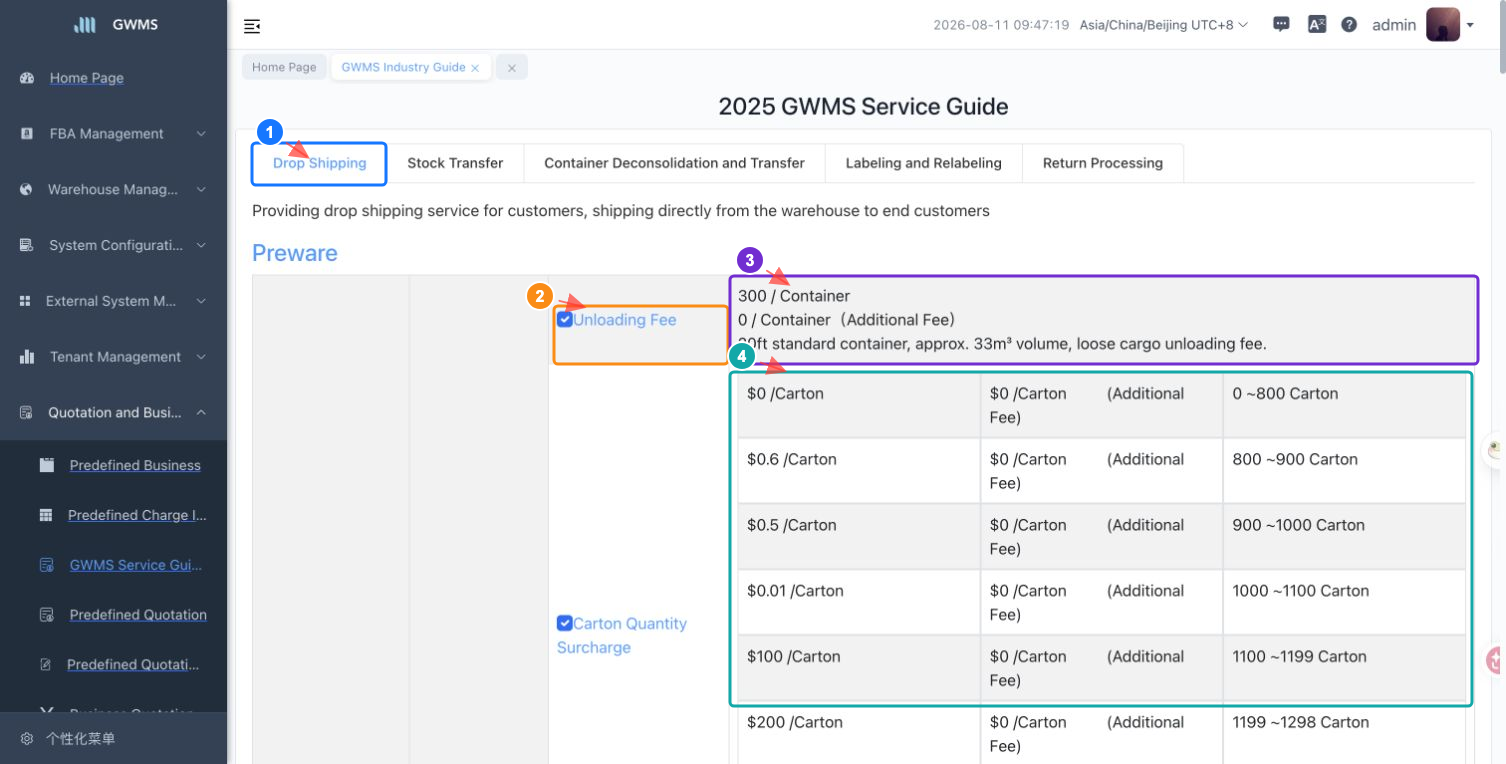Click the '300 / Container' text
The height and width of the screenshot is (764, 1506).
click(794, 296)
